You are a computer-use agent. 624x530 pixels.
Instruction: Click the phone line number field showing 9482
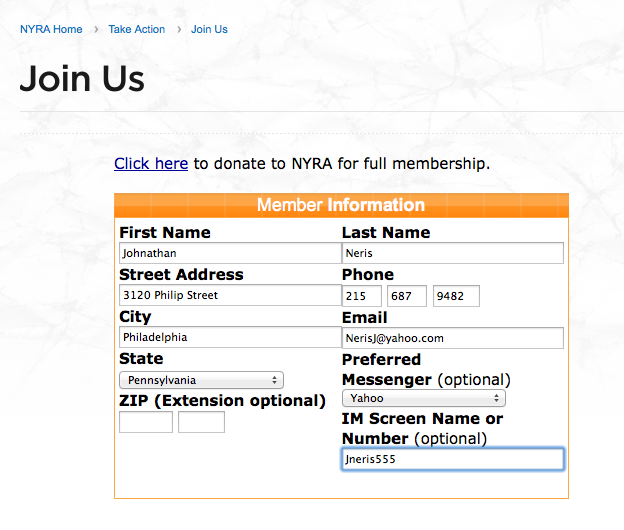[x=455, y=296]
